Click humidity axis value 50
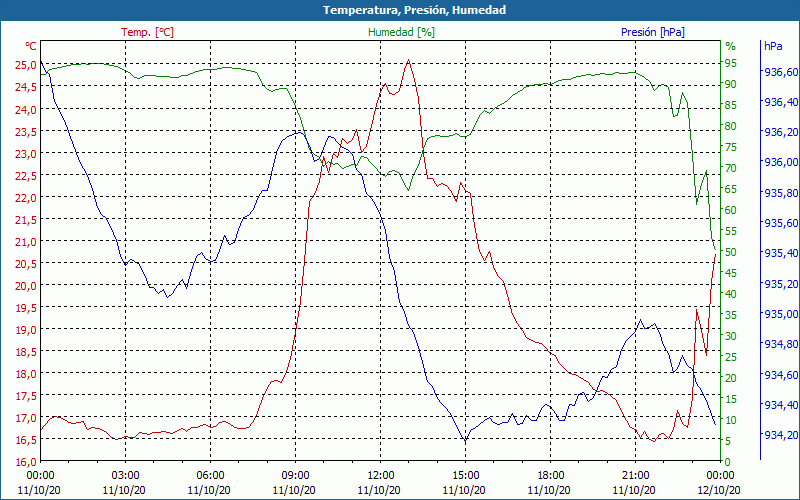Image resolution: width=800 pixels, height=500 pixels. coord(731,252)
